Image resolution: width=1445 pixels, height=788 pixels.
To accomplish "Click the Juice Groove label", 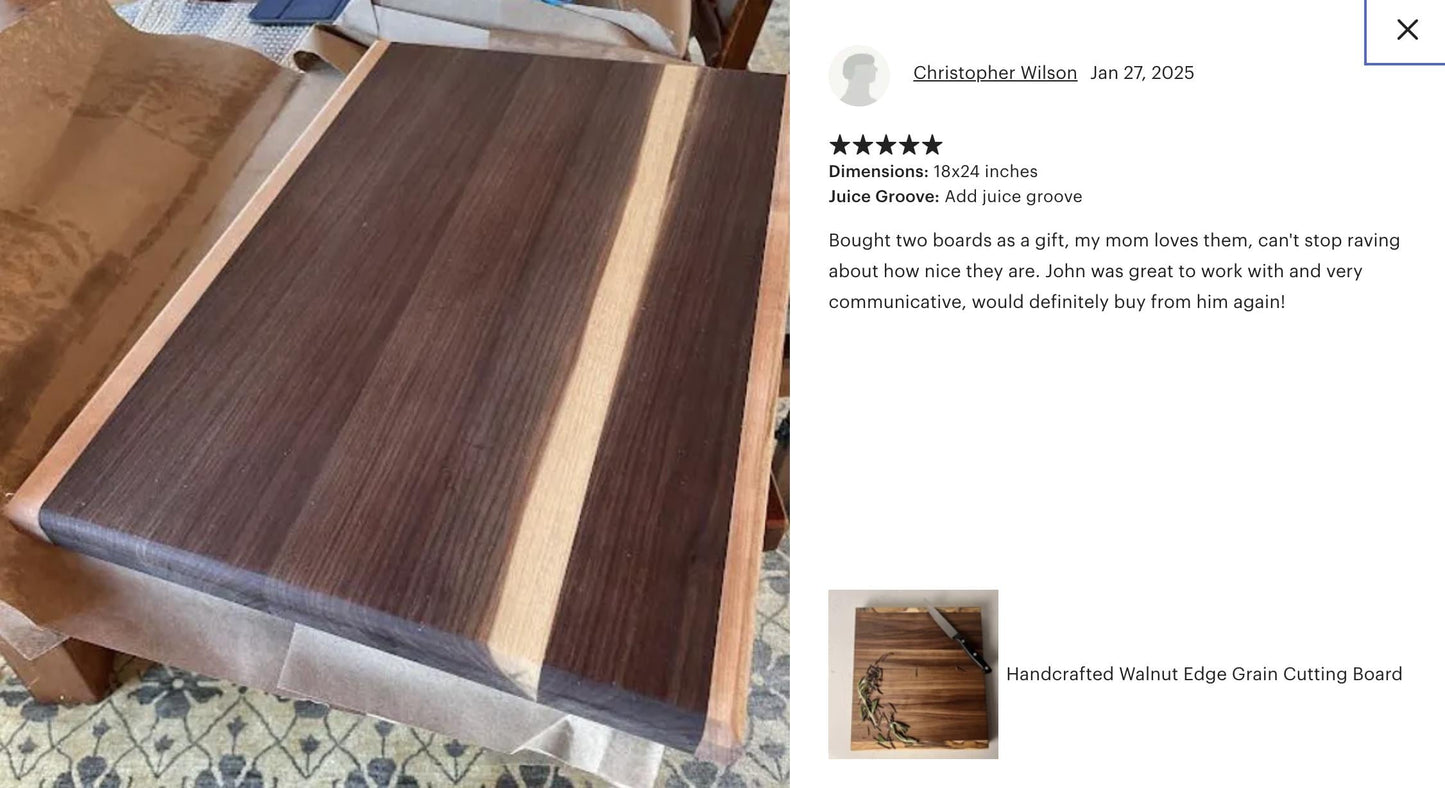I will pos(884,196).
